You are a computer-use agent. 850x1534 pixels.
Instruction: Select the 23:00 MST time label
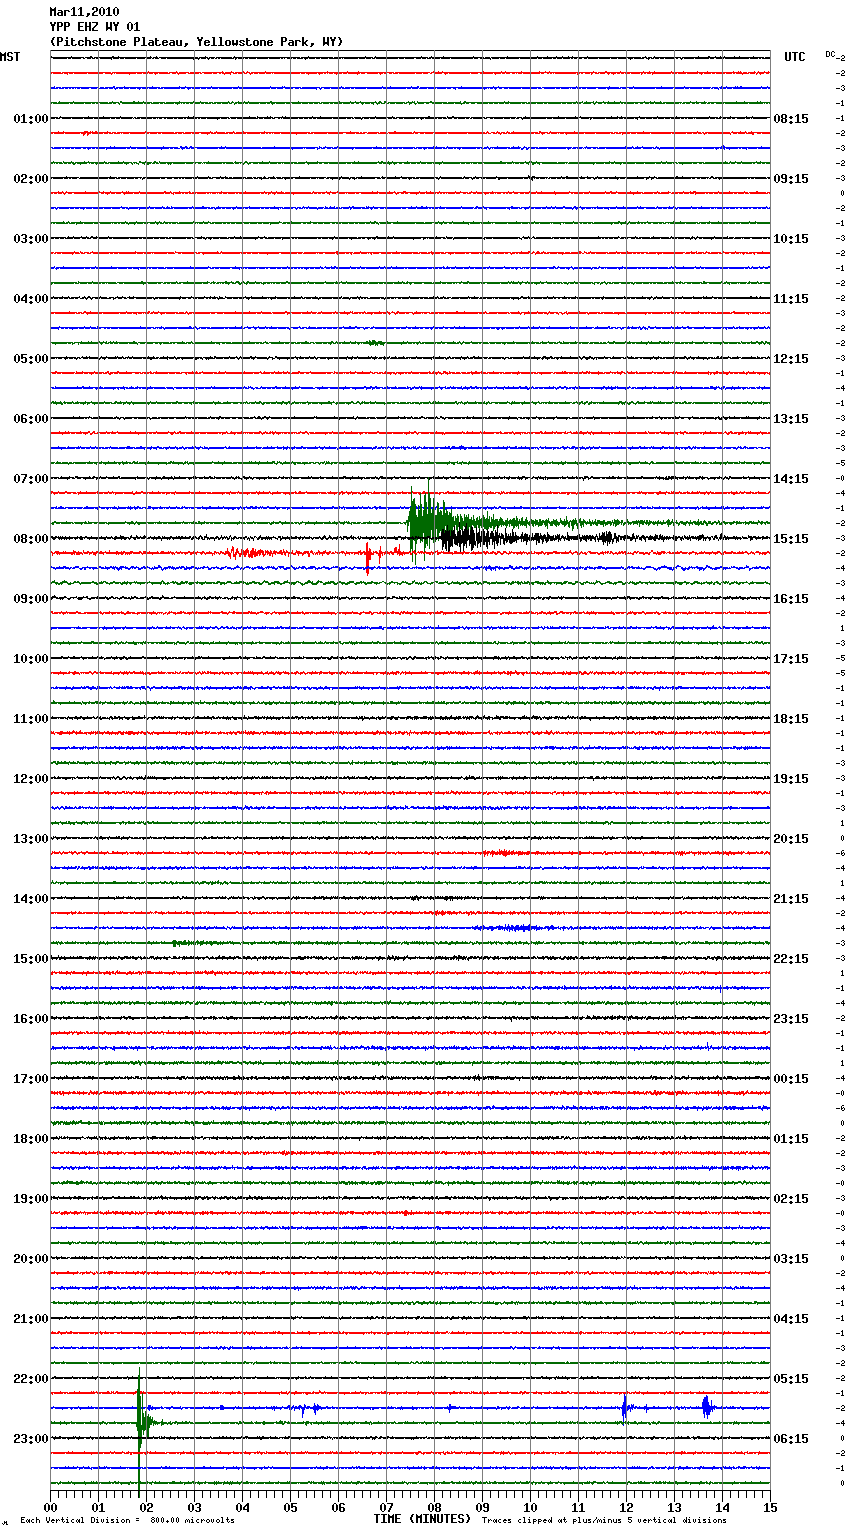pos(31,1439)
